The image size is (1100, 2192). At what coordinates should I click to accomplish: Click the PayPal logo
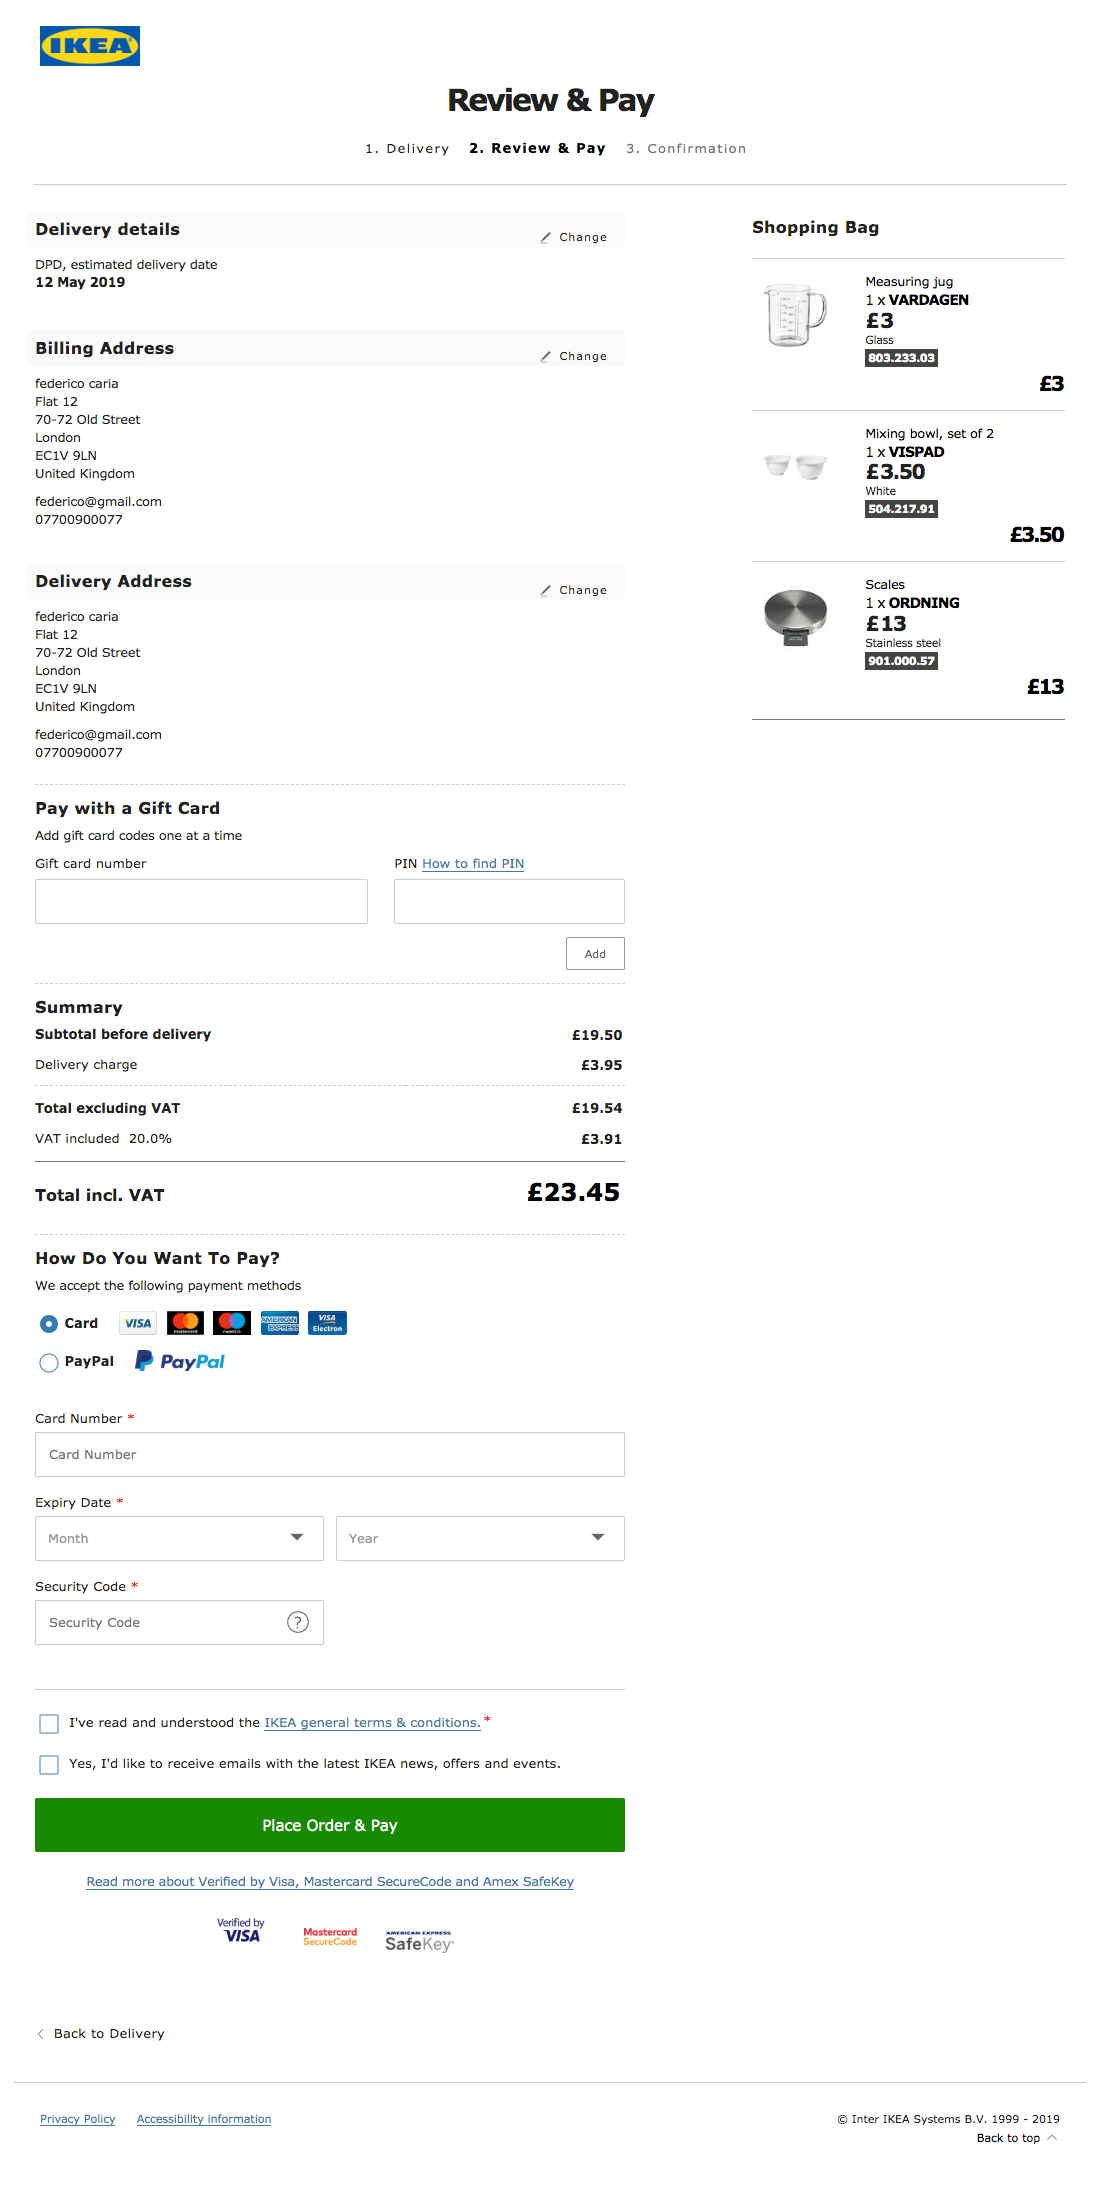pos(181,1361)
